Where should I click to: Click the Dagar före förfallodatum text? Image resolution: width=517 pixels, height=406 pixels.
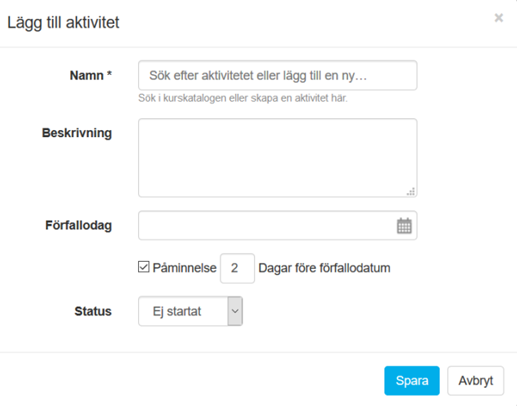(x=324, y=268)
